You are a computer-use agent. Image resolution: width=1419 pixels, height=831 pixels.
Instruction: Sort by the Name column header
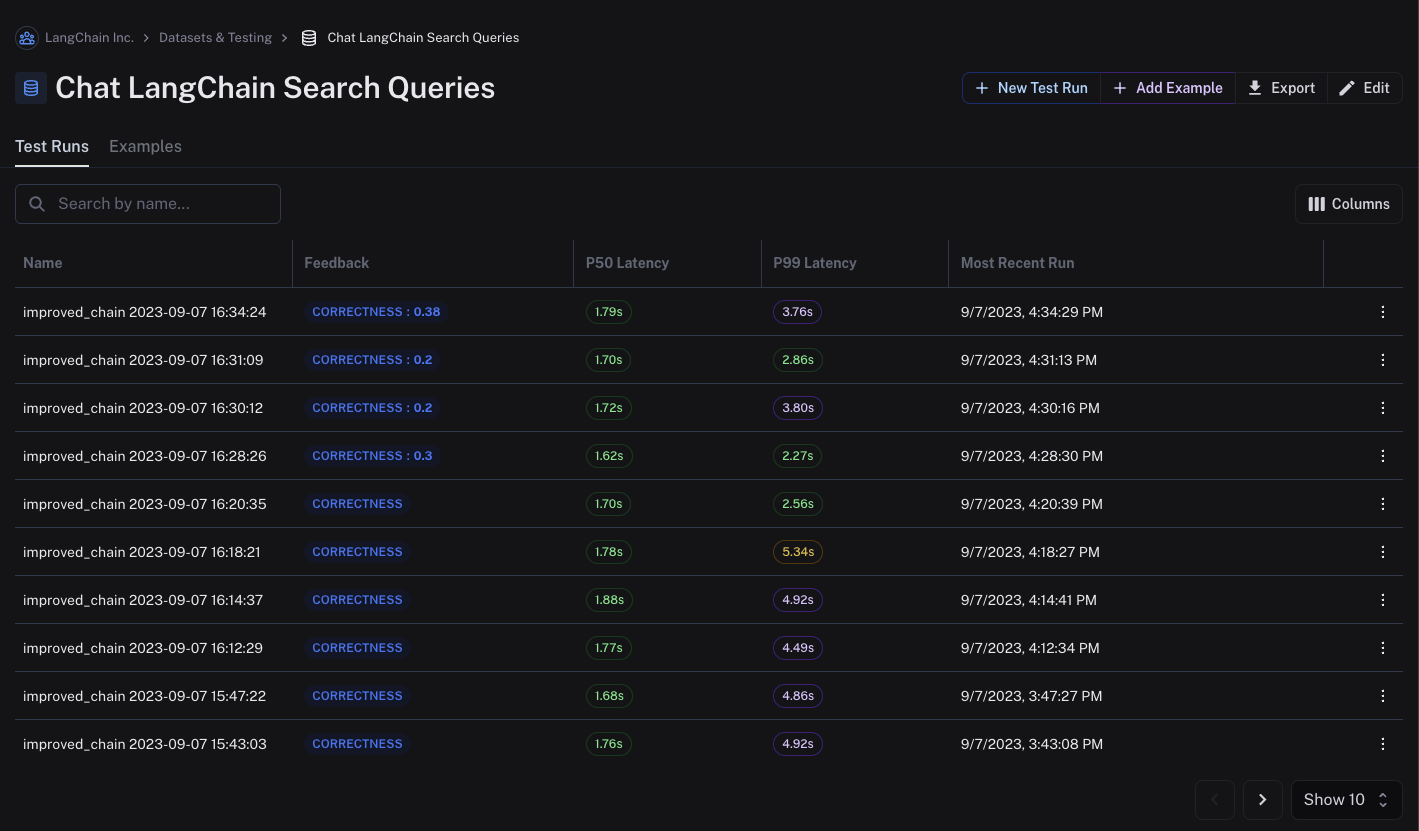click(x=43, y=263)
